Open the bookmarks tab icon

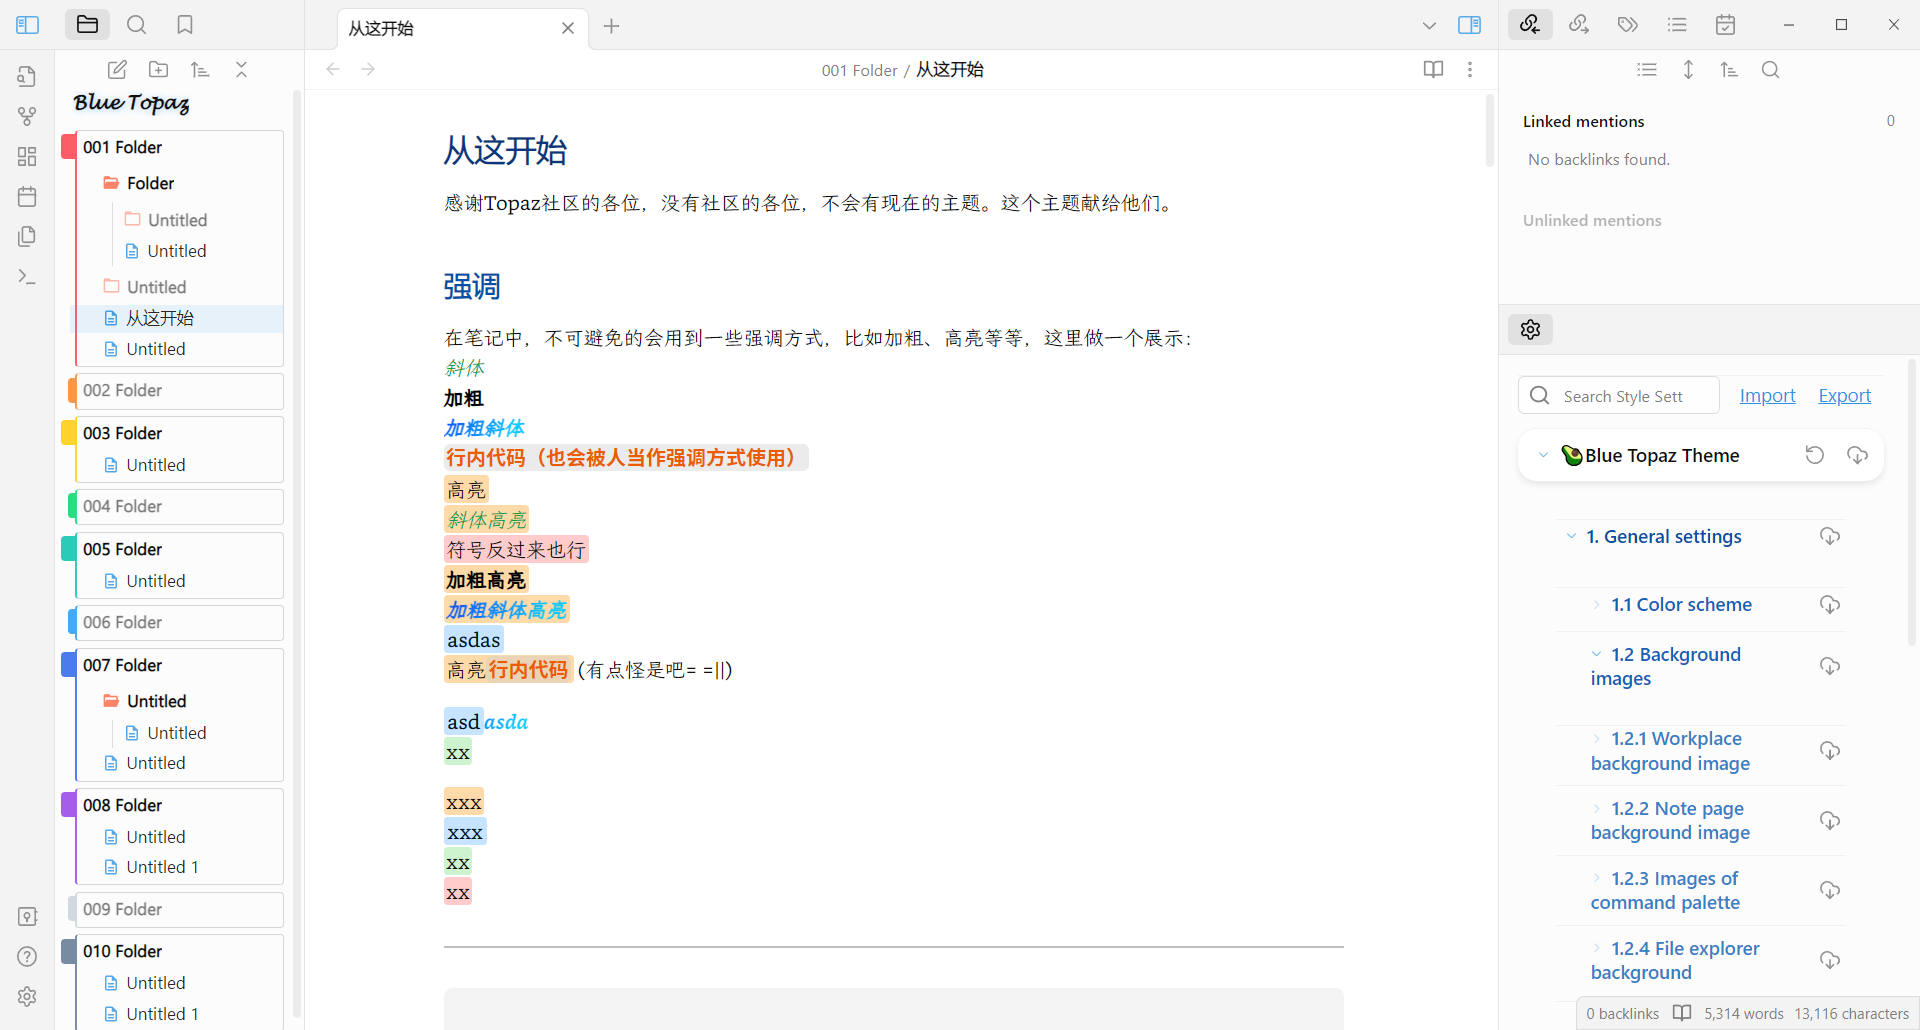pyautogui.click(x=185, y=25)
